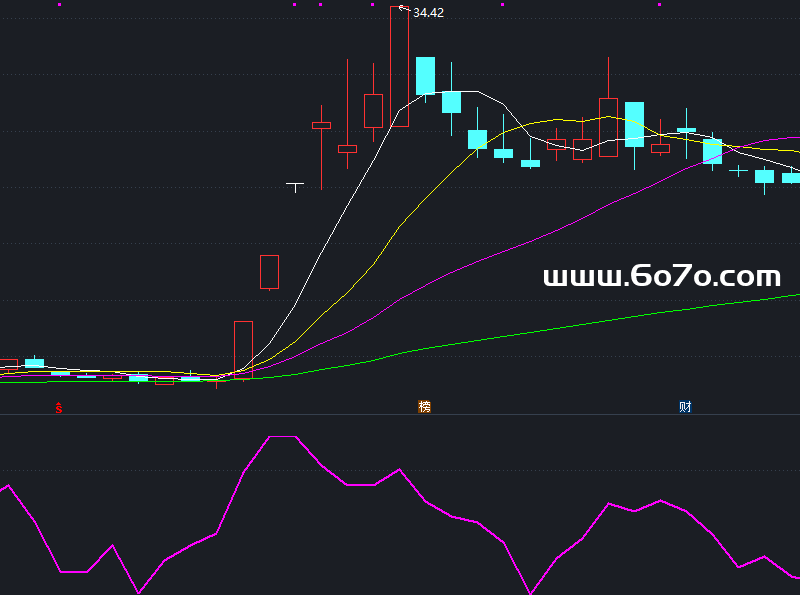
Task: Click the large cyan candle right after the peak
Action: pyautogui.click(x=425, y=76)
